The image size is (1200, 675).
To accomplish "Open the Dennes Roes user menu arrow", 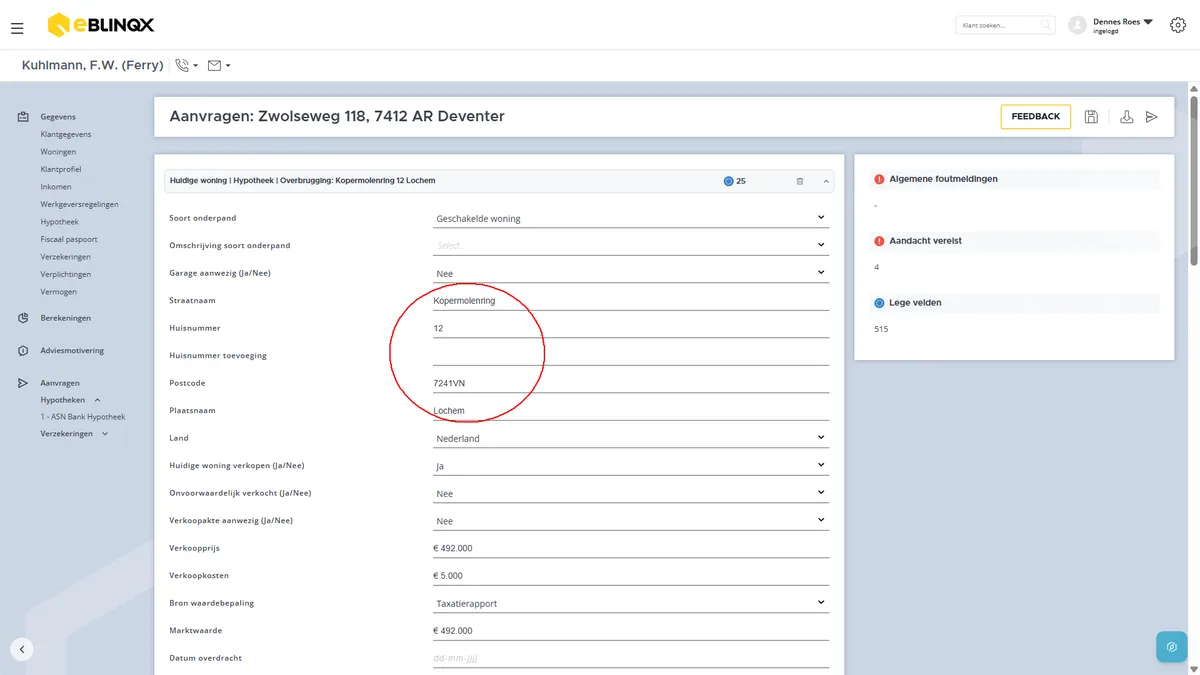I will [x=1148, y=21].
